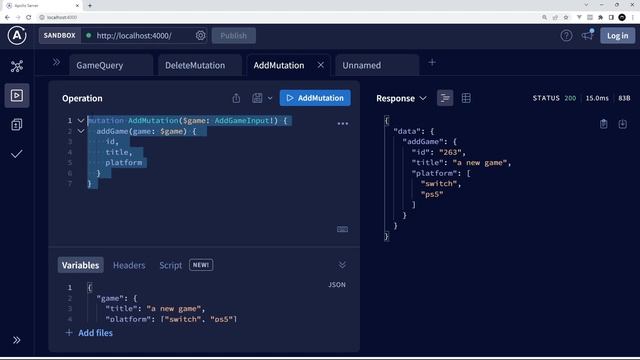Click the 83B response size

(624, 98)
